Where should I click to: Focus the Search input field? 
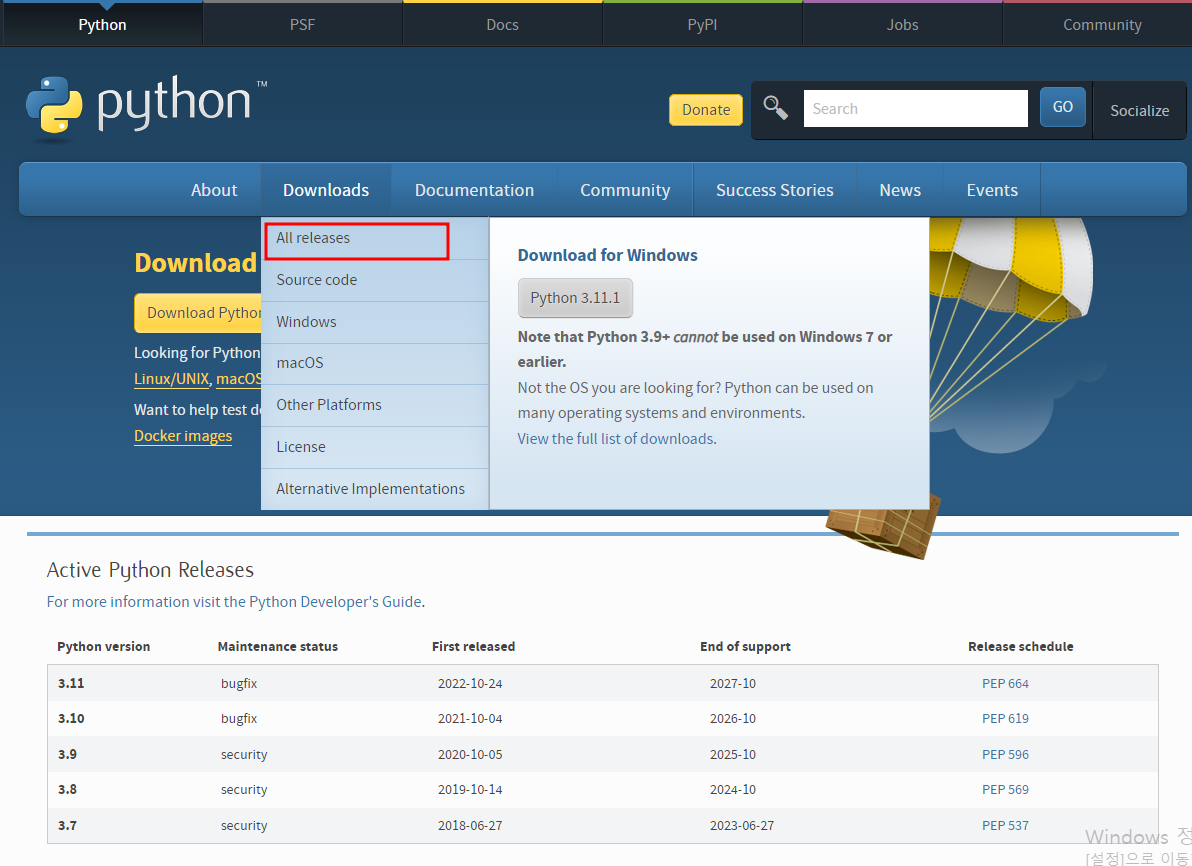(x=915, y=109)
